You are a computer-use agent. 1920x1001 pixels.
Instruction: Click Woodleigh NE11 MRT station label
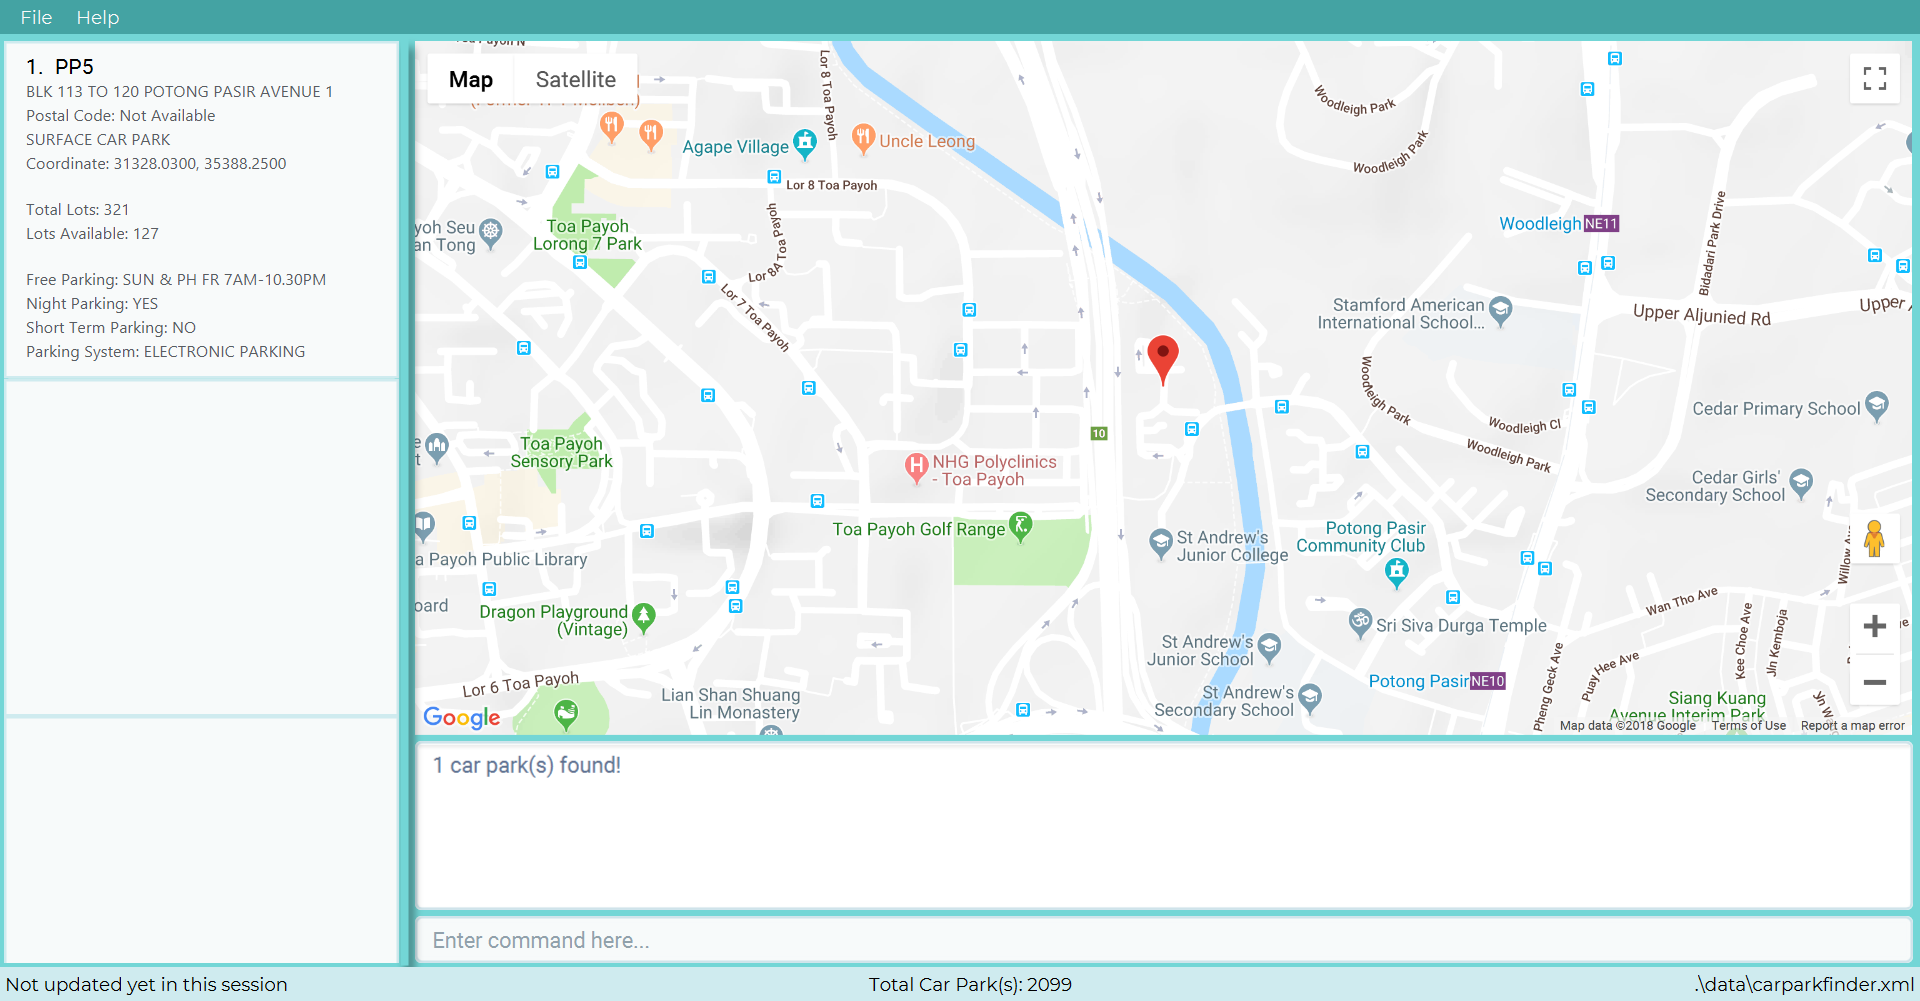point(1559,224)
